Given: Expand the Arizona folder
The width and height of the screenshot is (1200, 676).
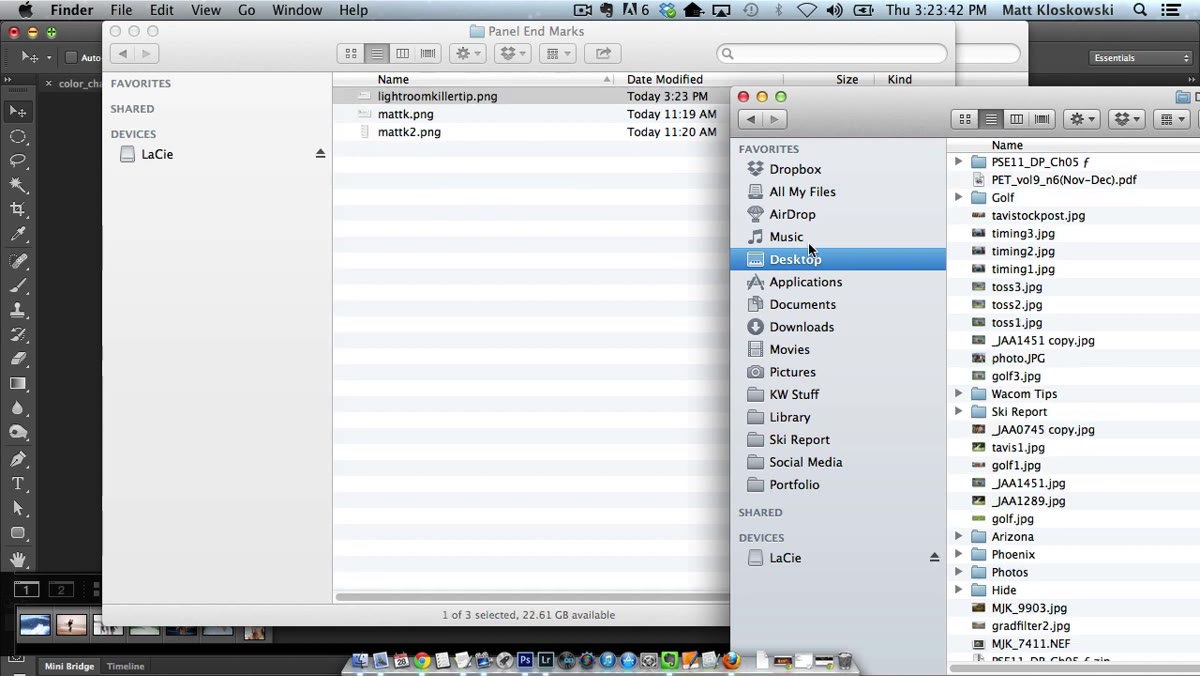Looking at the screenshot, I should point(958,537).
